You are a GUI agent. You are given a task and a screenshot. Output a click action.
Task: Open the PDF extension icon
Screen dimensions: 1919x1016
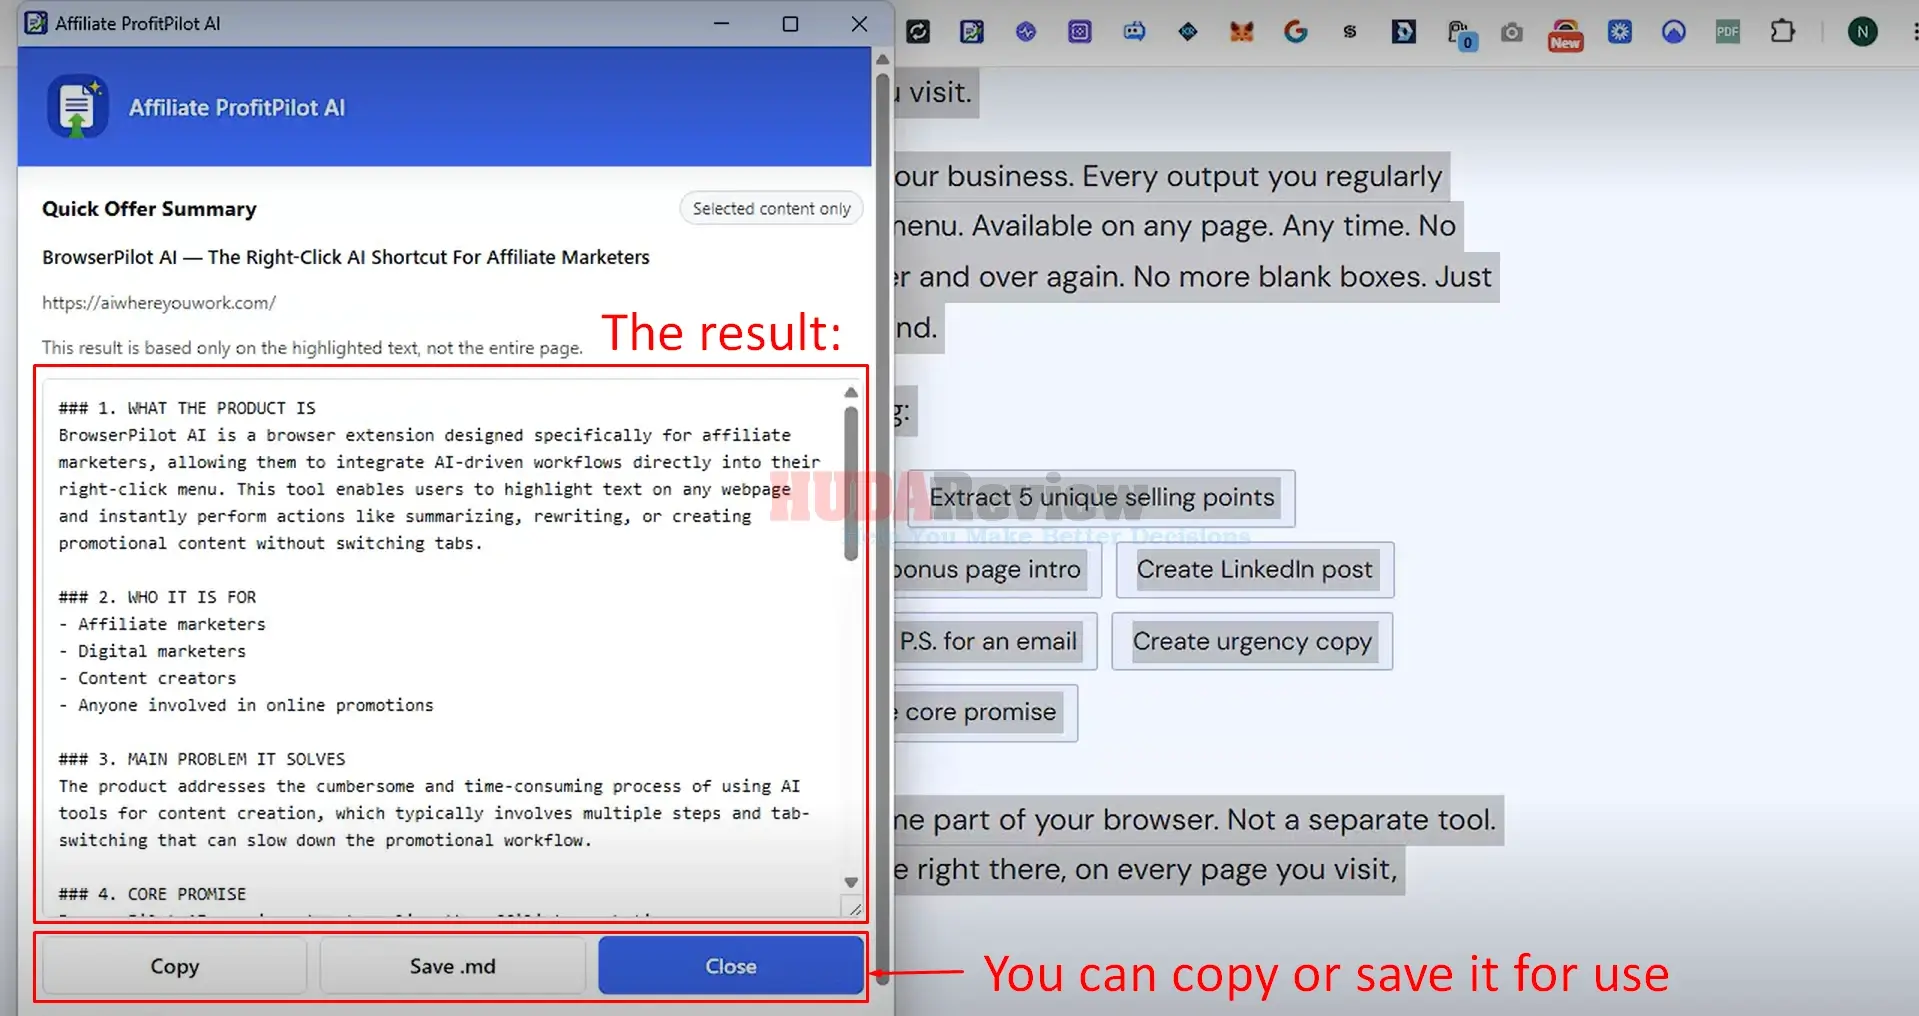click(x=1728, y=32)
